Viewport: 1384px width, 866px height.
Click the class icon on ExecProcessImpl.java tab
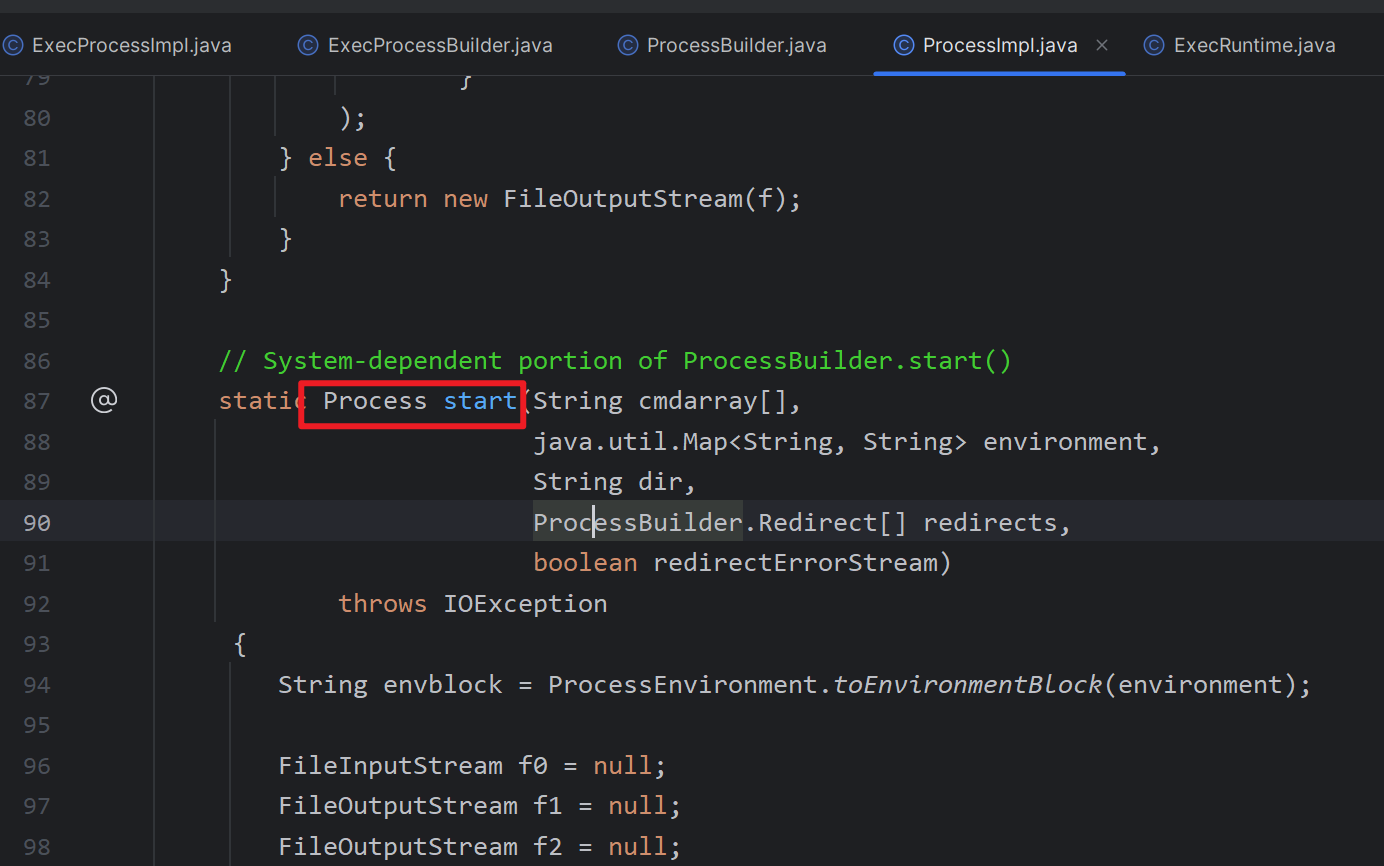(x=13, y=45)
